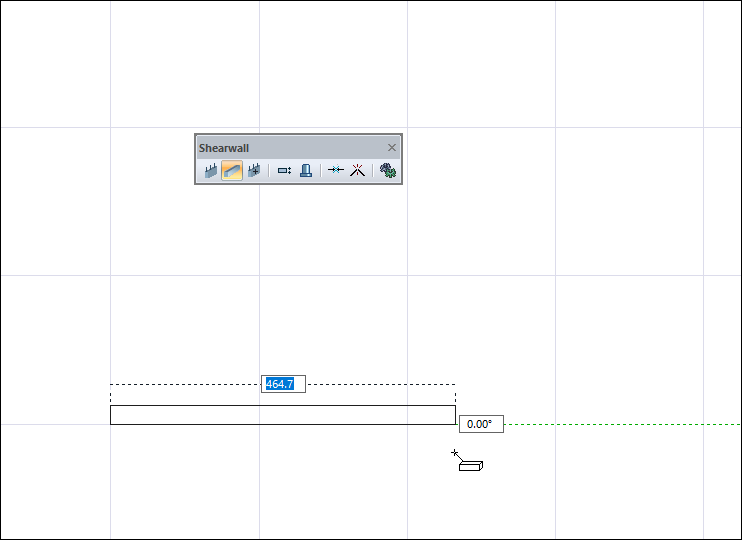The image size is (742, 540).
Task: Close the Shearwall toolbar
Action: (x=392, y=148)
